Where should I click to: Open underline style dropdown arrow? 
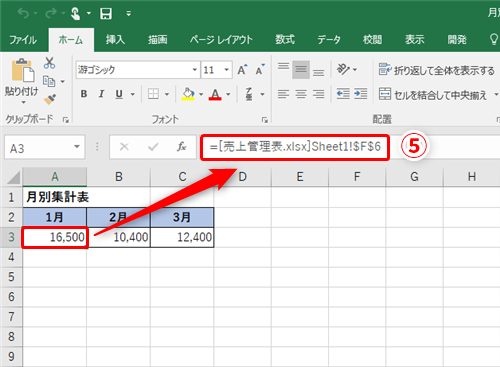tap(133, 95)
